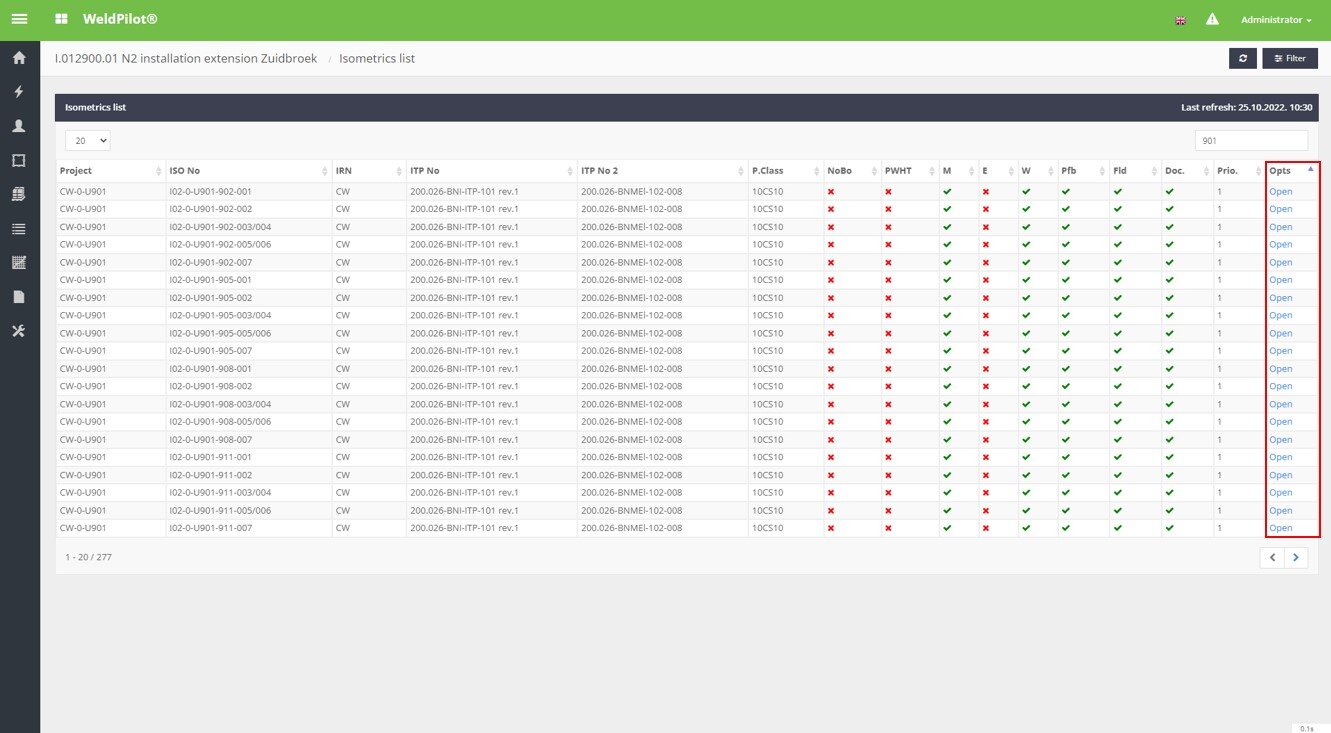Open the rows-per-page dropdown showing 20

88,141
